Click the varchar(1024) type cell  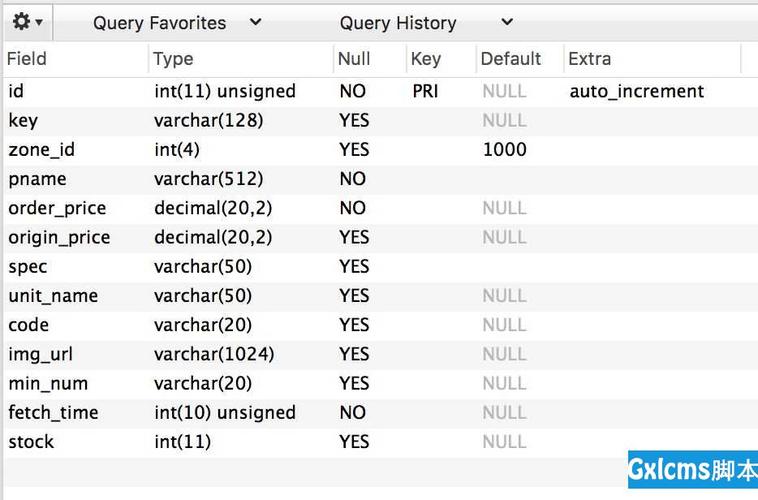pyautogui.click(x=214, y=354)
